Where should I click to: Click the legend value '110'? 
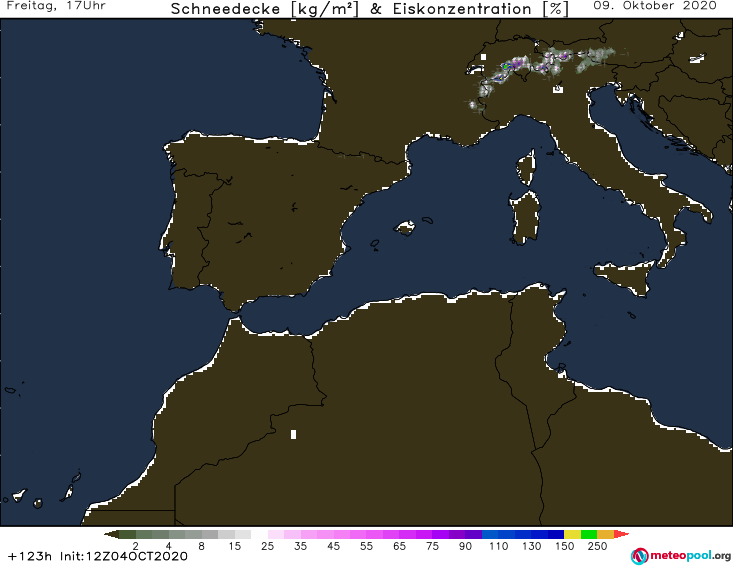(x=498, y=546)
